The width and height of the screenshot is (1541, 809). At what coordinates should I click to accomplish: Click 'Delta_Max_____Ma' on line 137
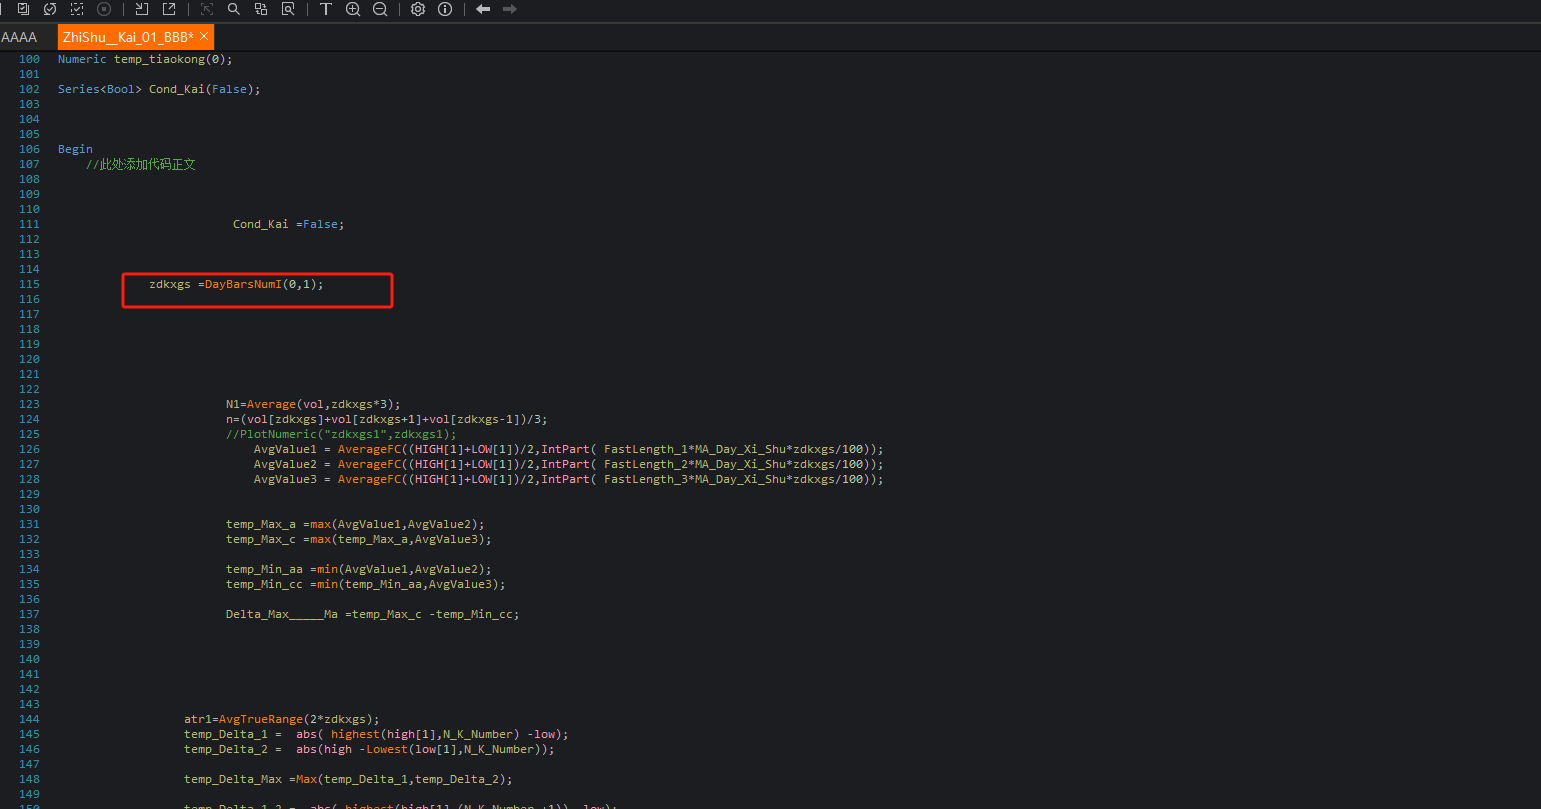(282, 614)
